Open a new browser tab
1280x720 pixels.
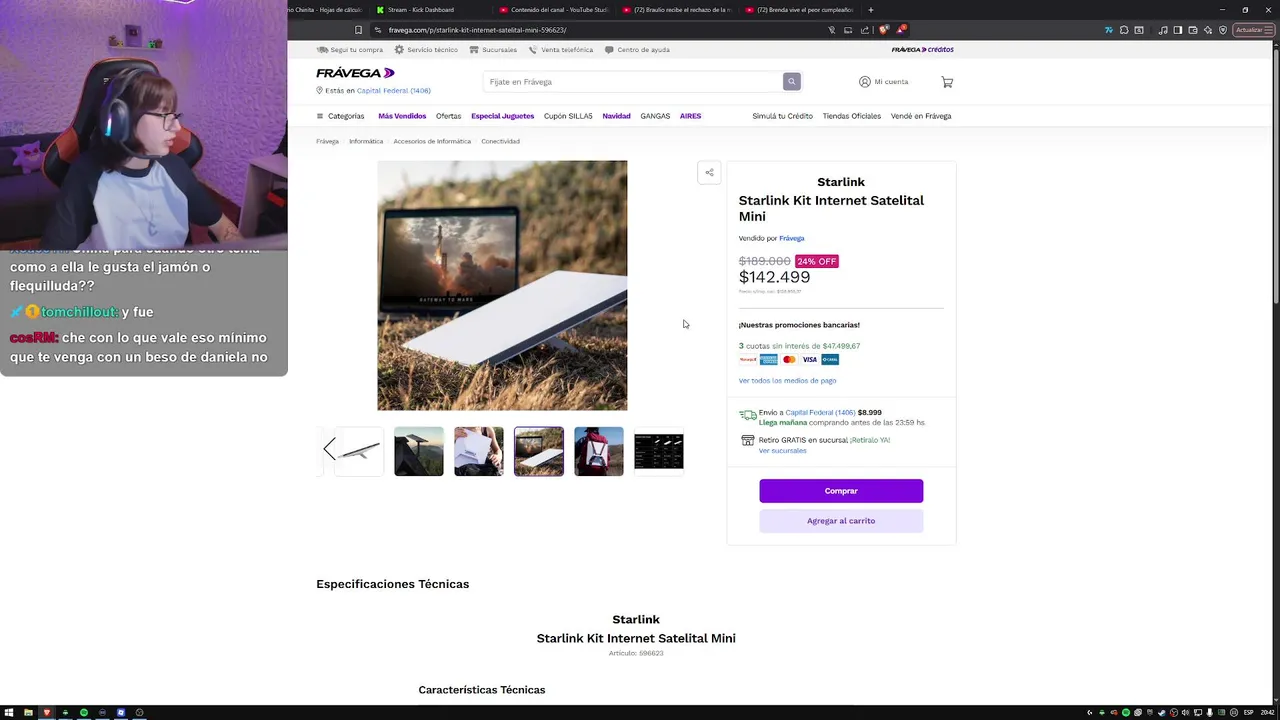[x=870, y=10]
